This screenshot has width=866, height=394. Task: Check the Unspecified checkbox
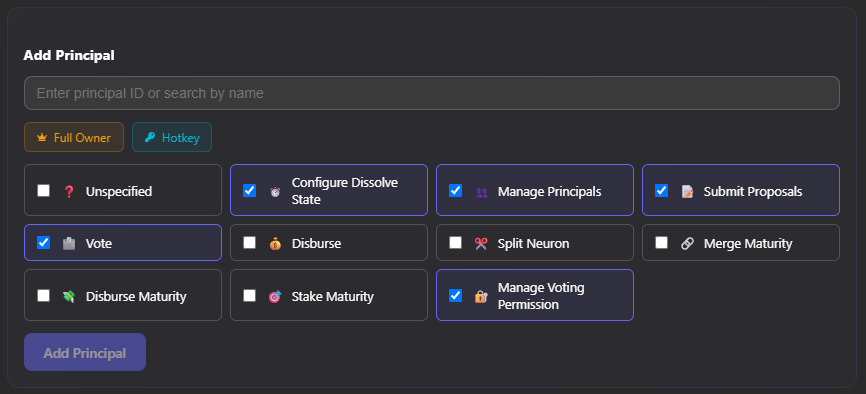click(43, 191)
